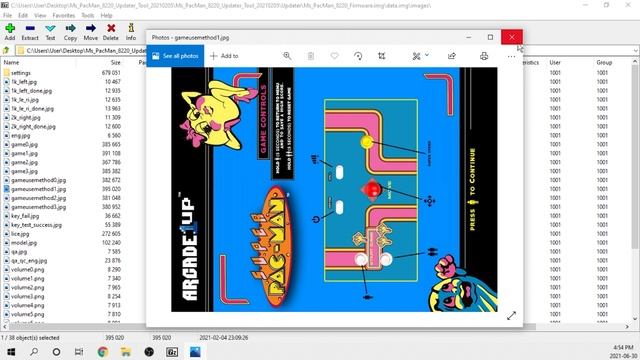
Task: Select file eng.jpg
Action: click(x=20, y=136)
